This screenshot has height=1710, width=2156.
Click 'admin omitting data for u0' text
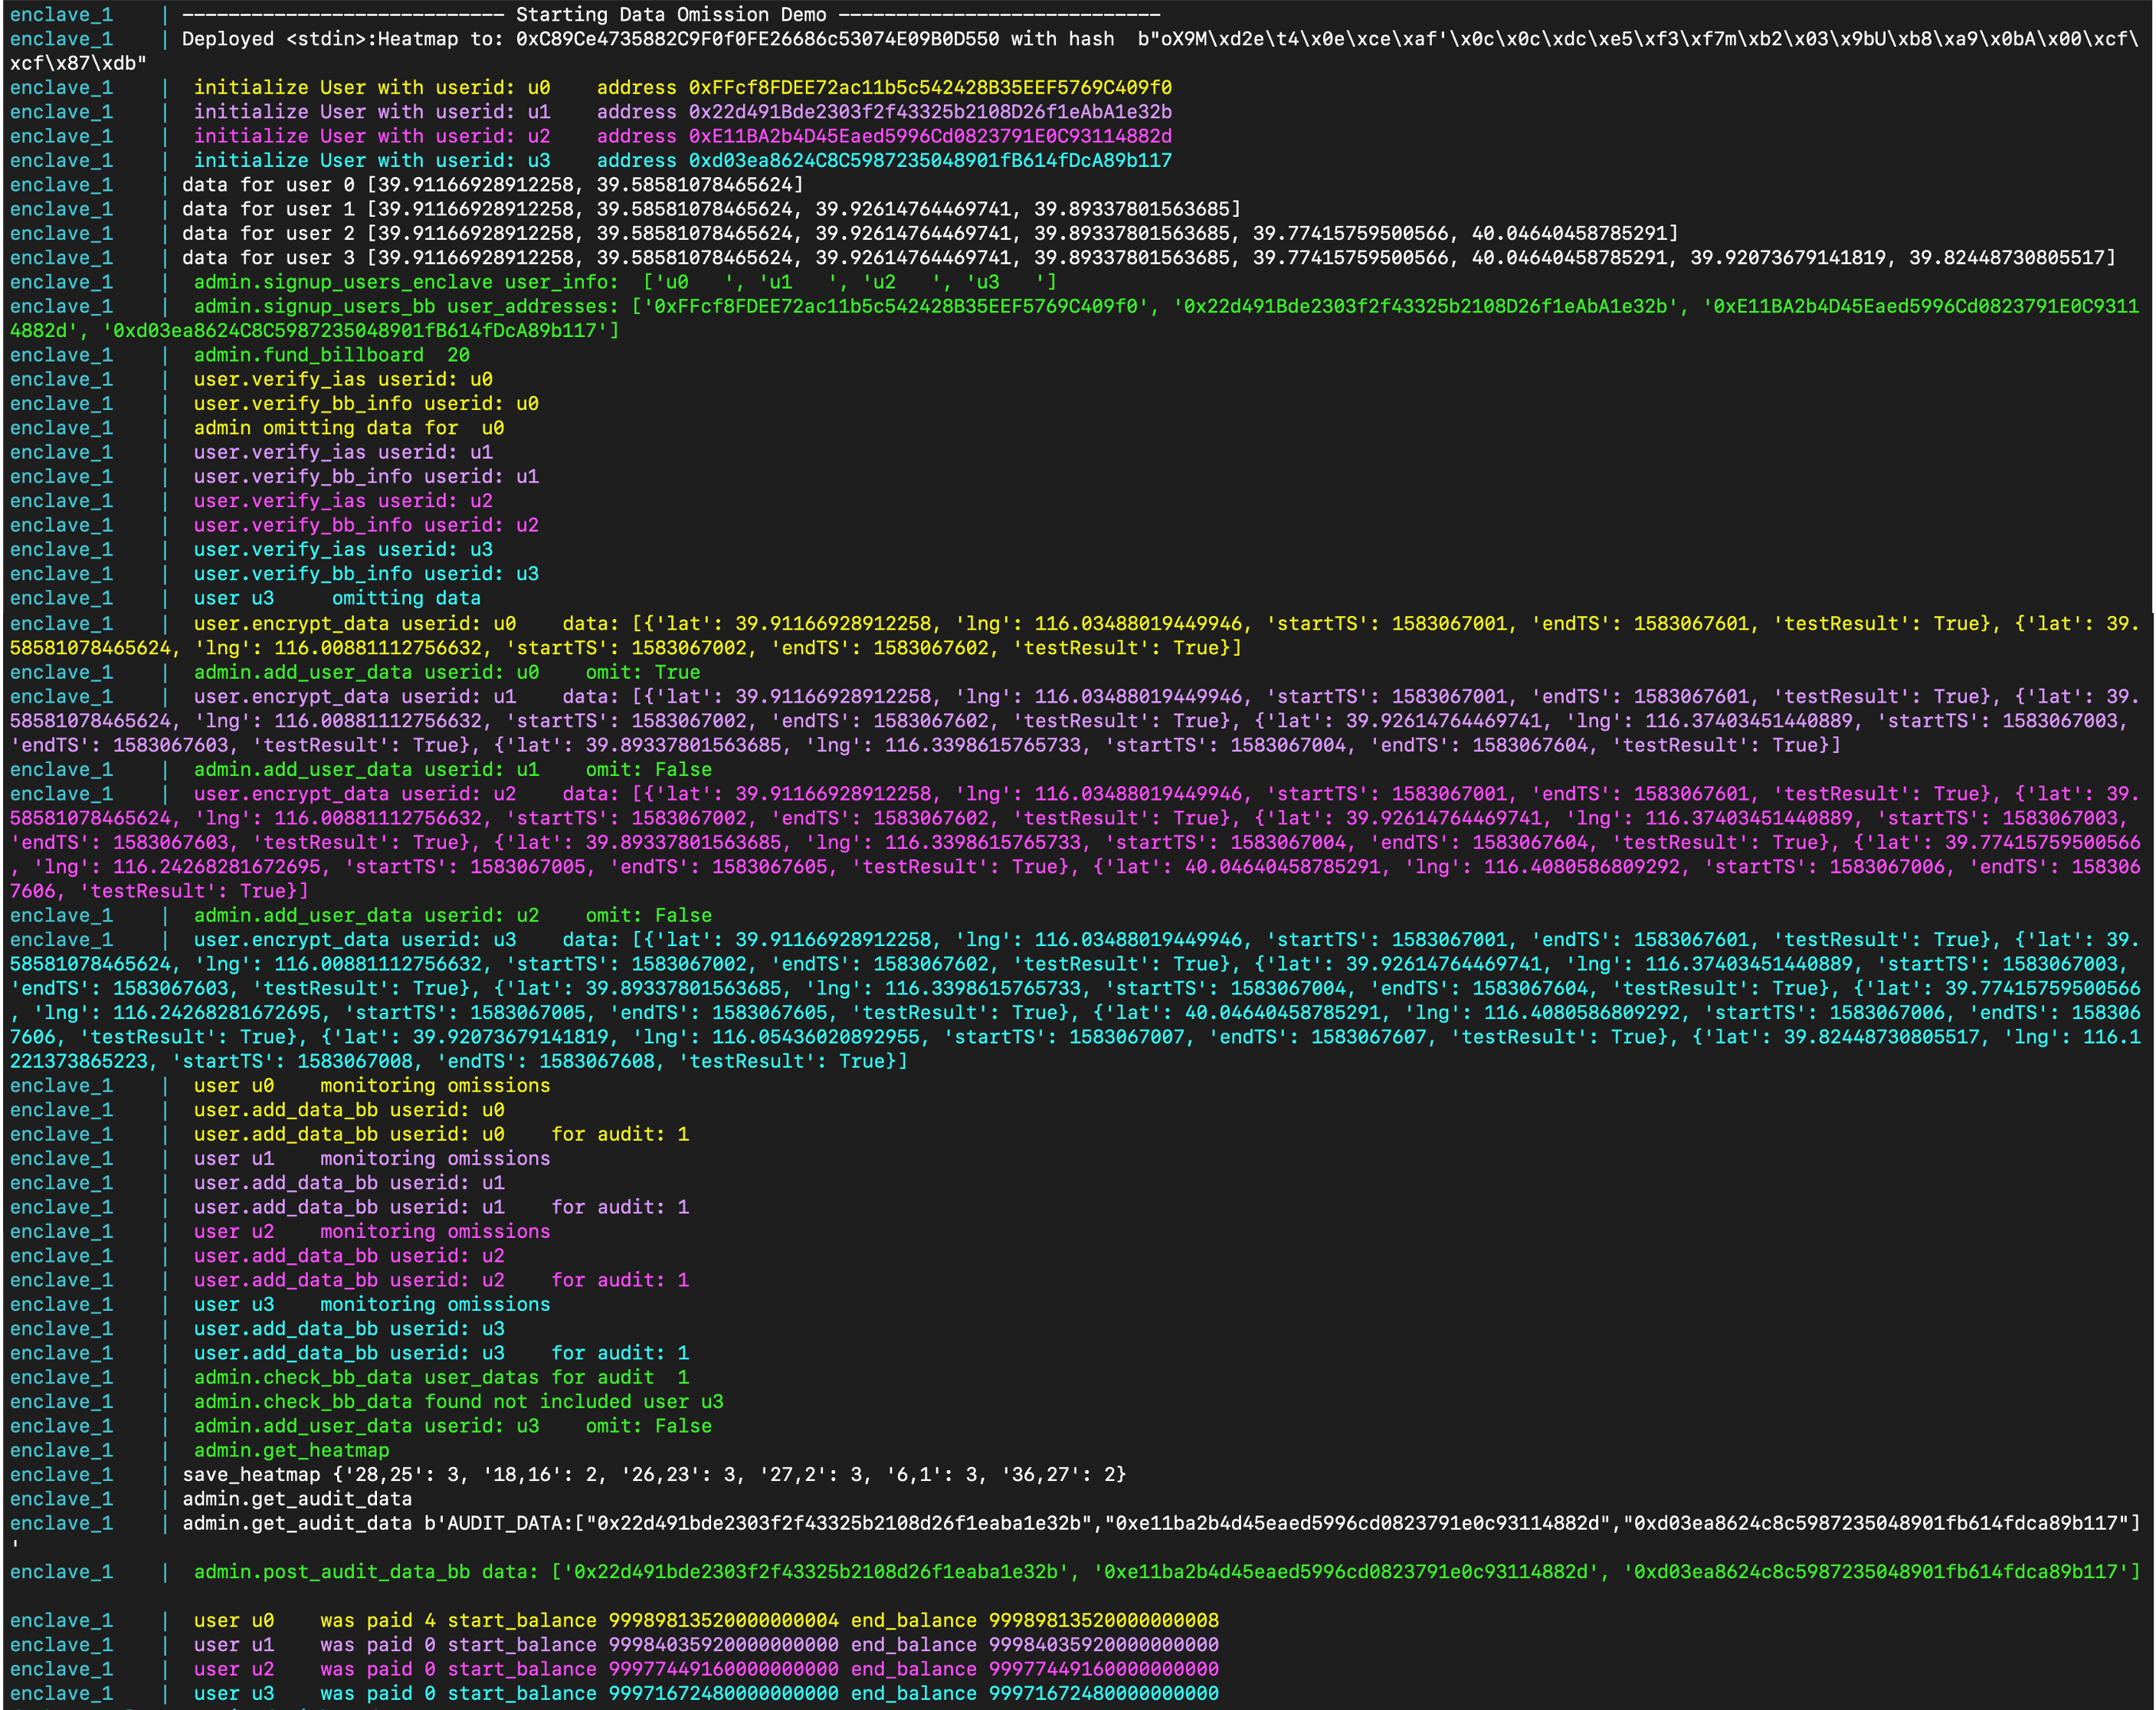click(x=348, y=428)
